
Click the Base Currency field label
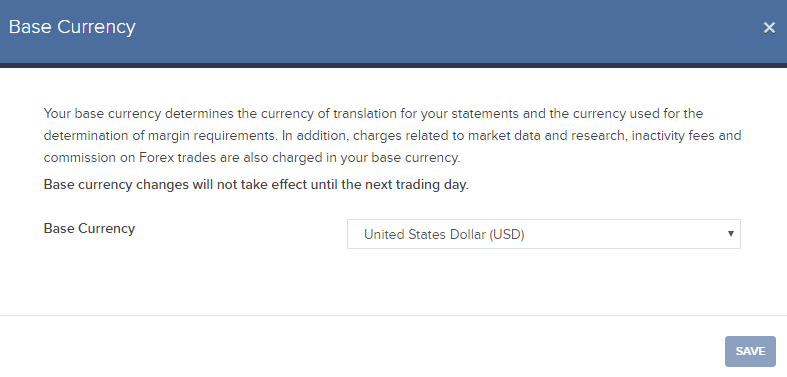pyautogui.click(x=89, y=229)
